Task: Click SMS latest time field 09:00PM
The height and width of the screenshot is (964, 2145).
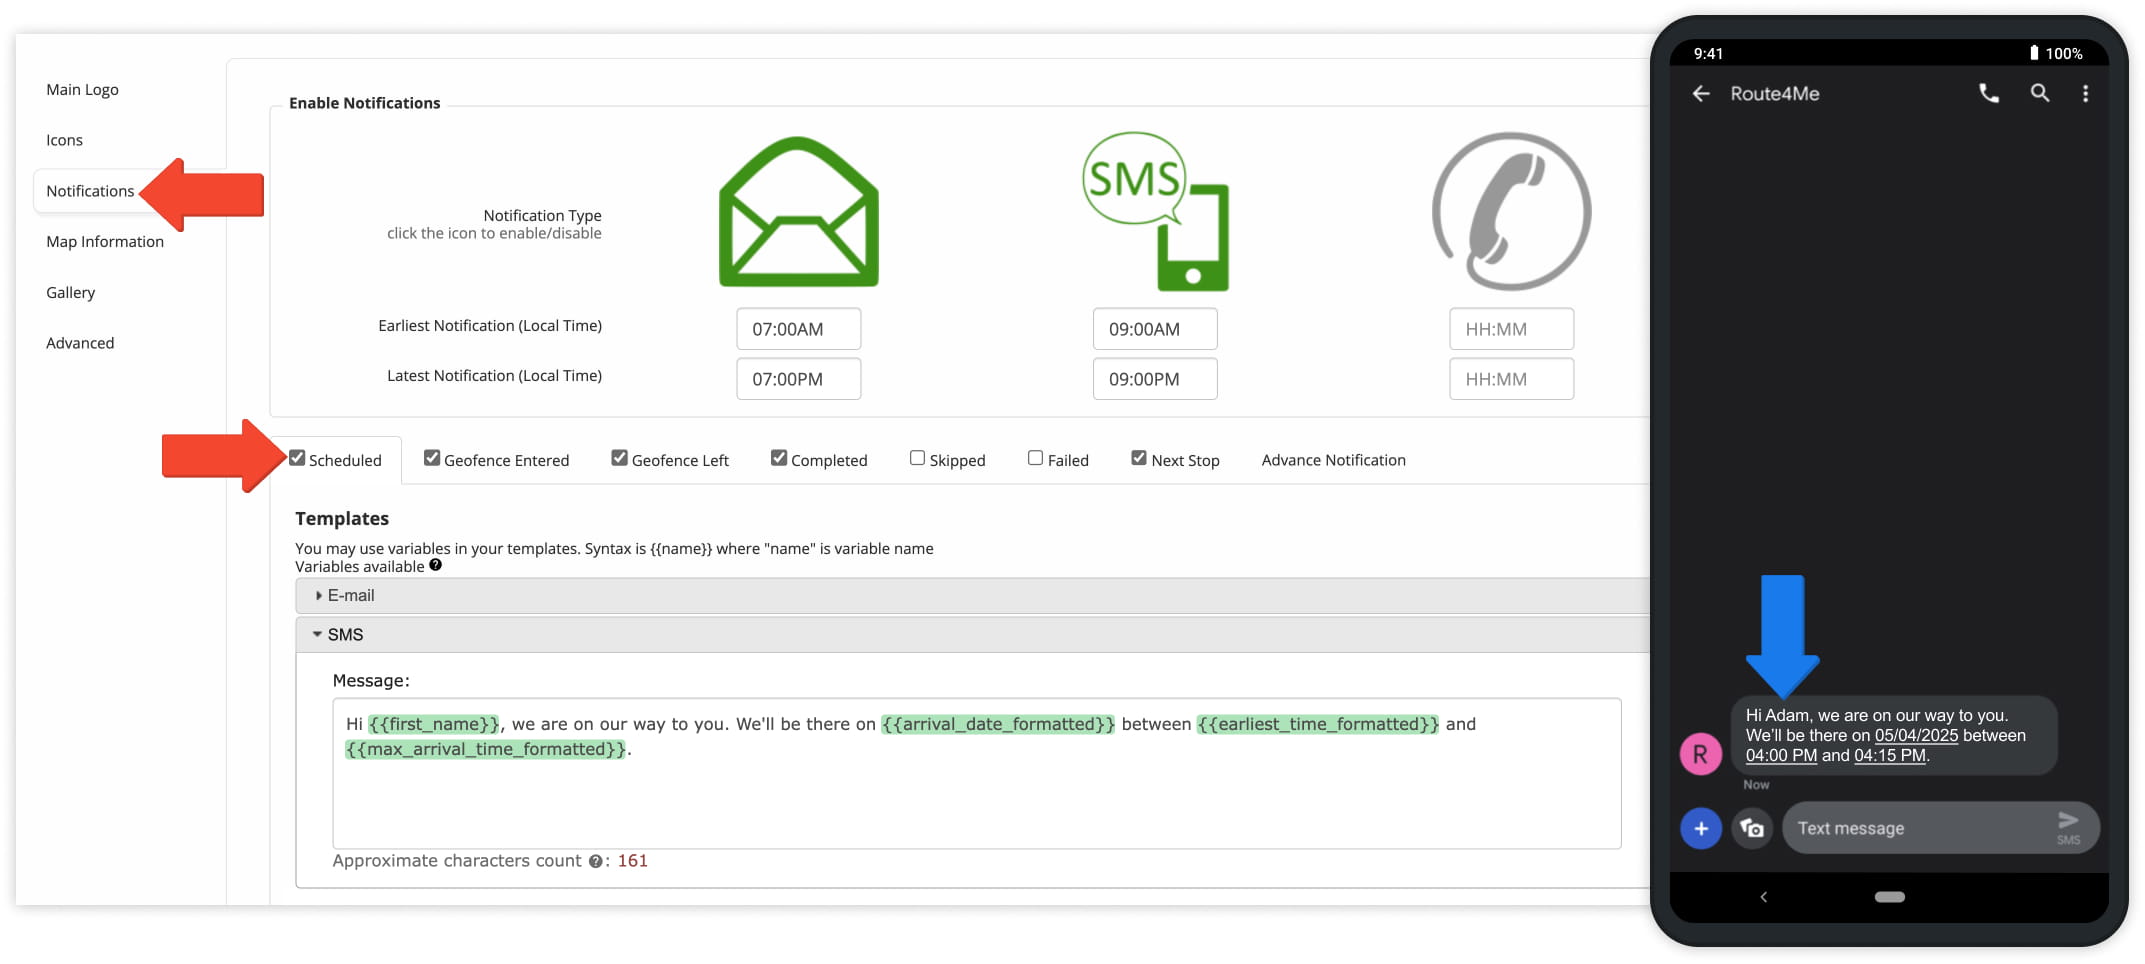Action: 1155,379
